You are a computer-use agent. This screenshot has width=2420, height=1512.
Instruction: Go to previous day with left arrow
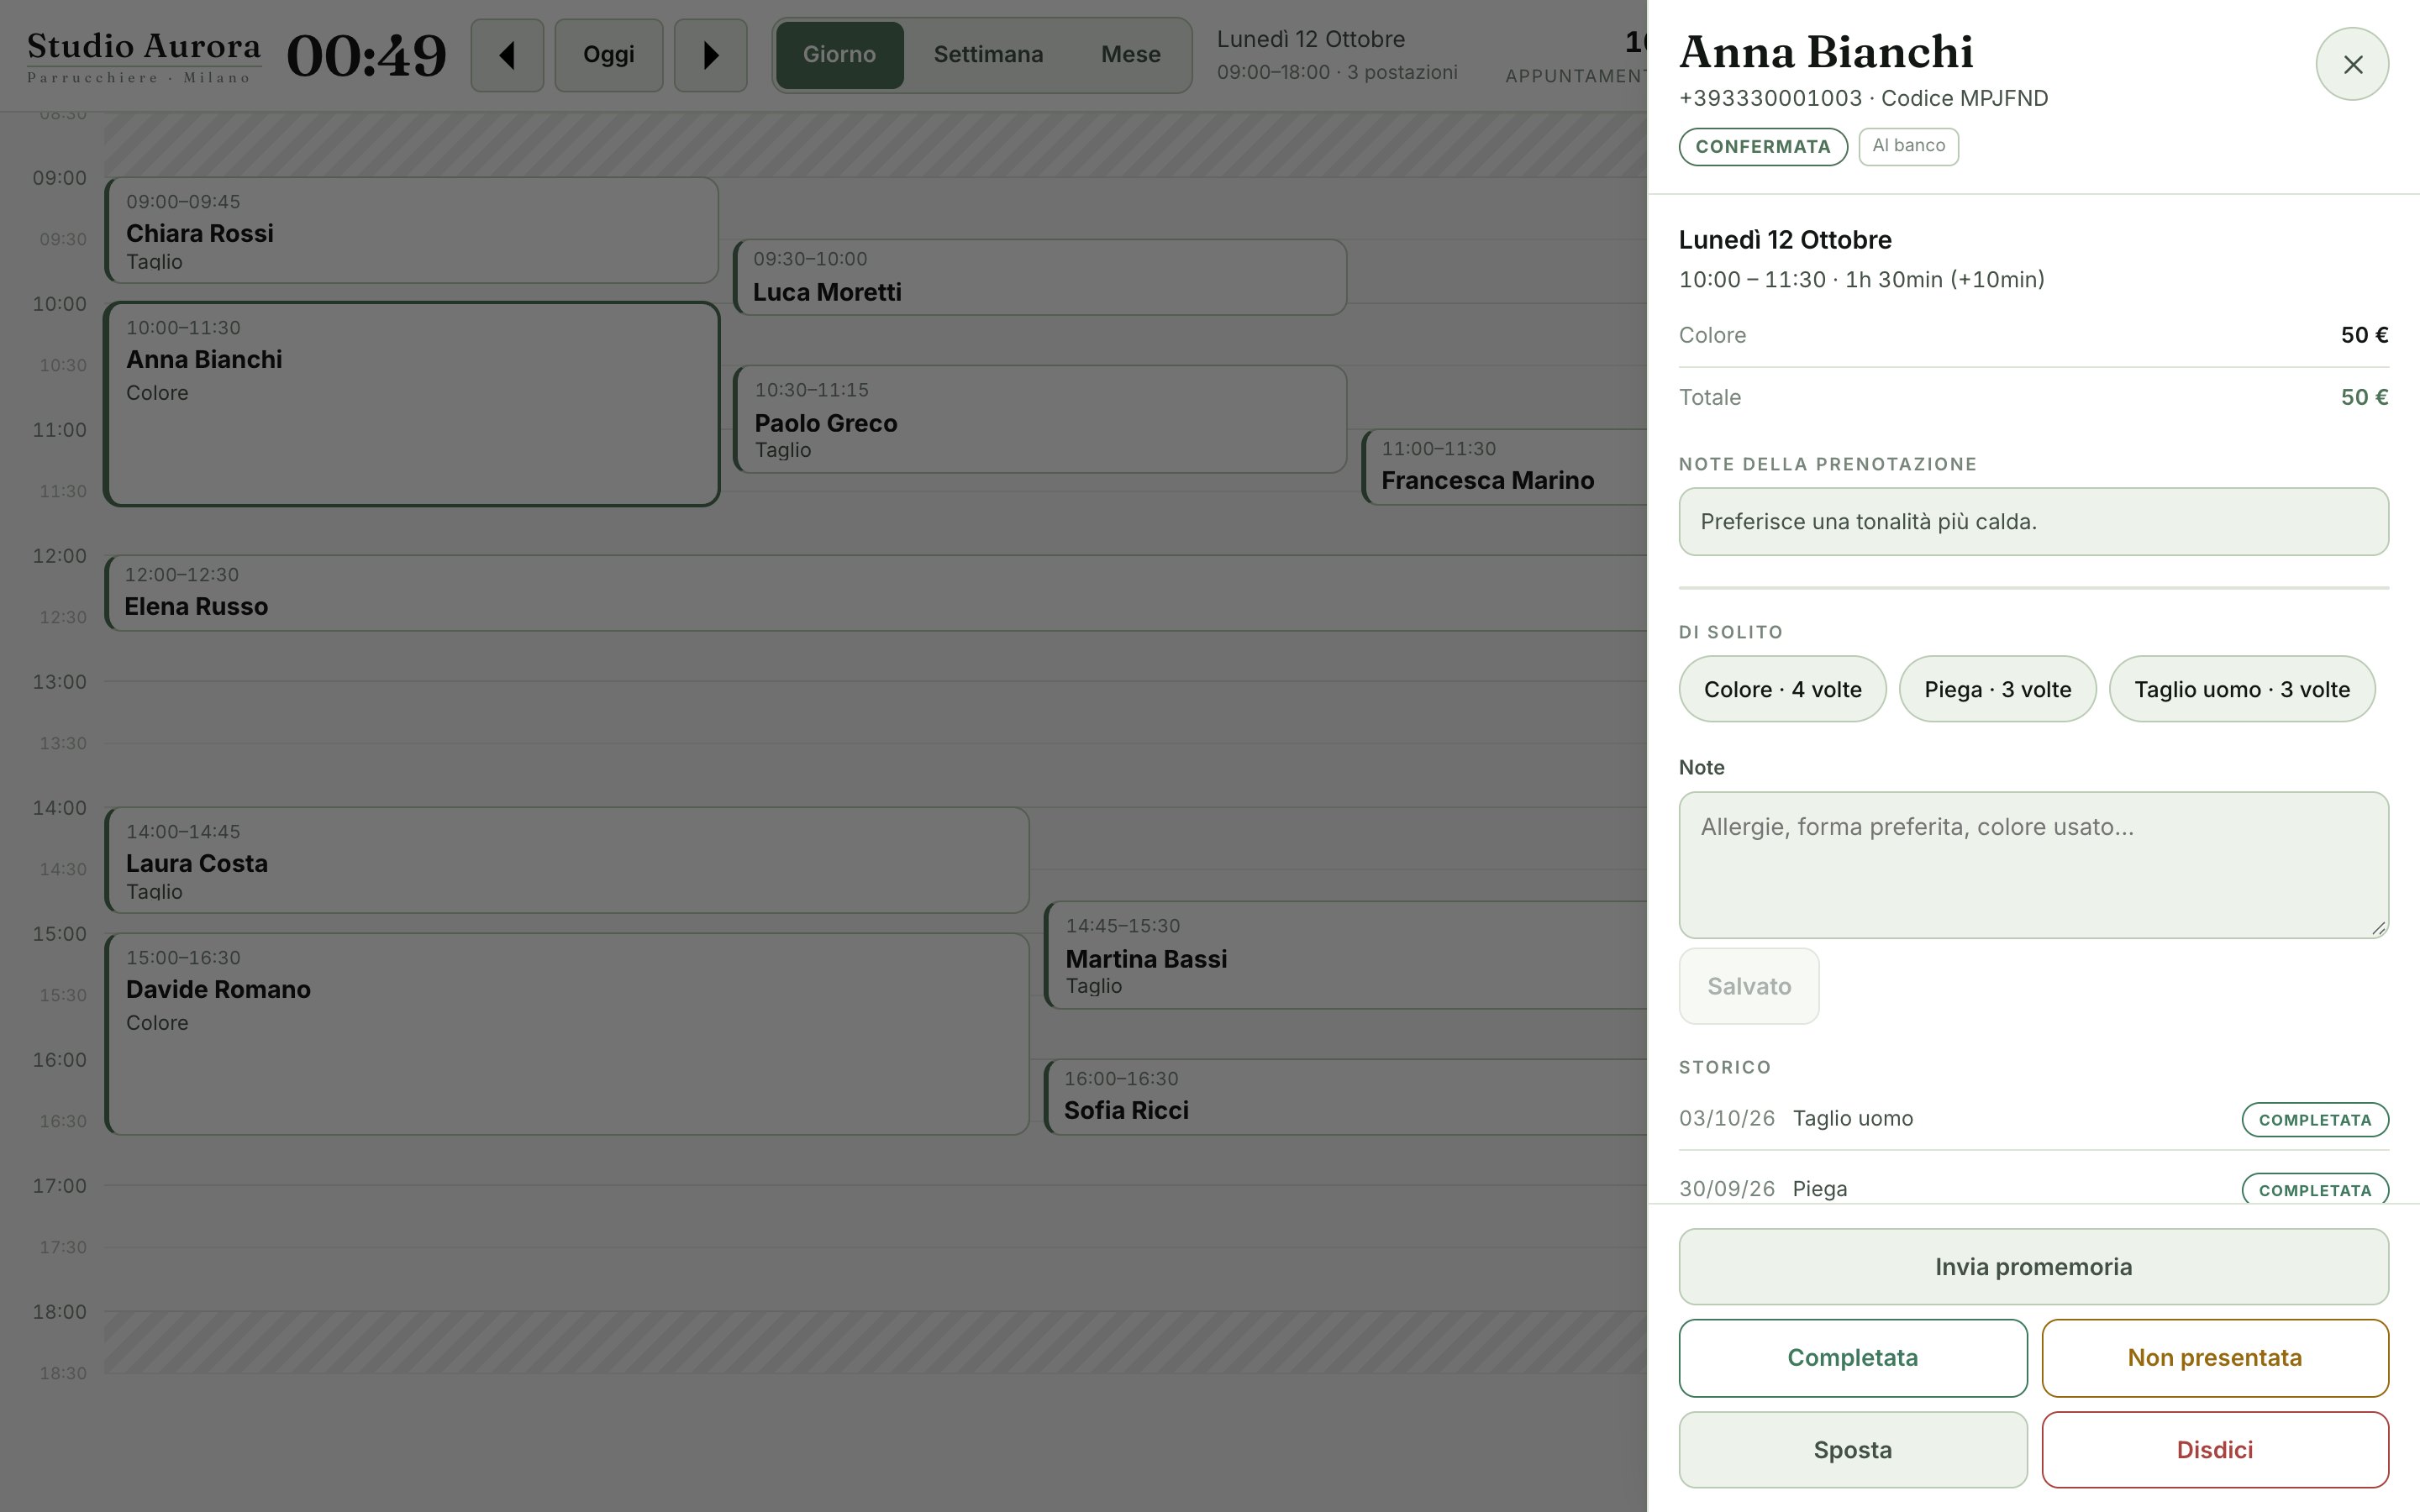click(507, 55)
